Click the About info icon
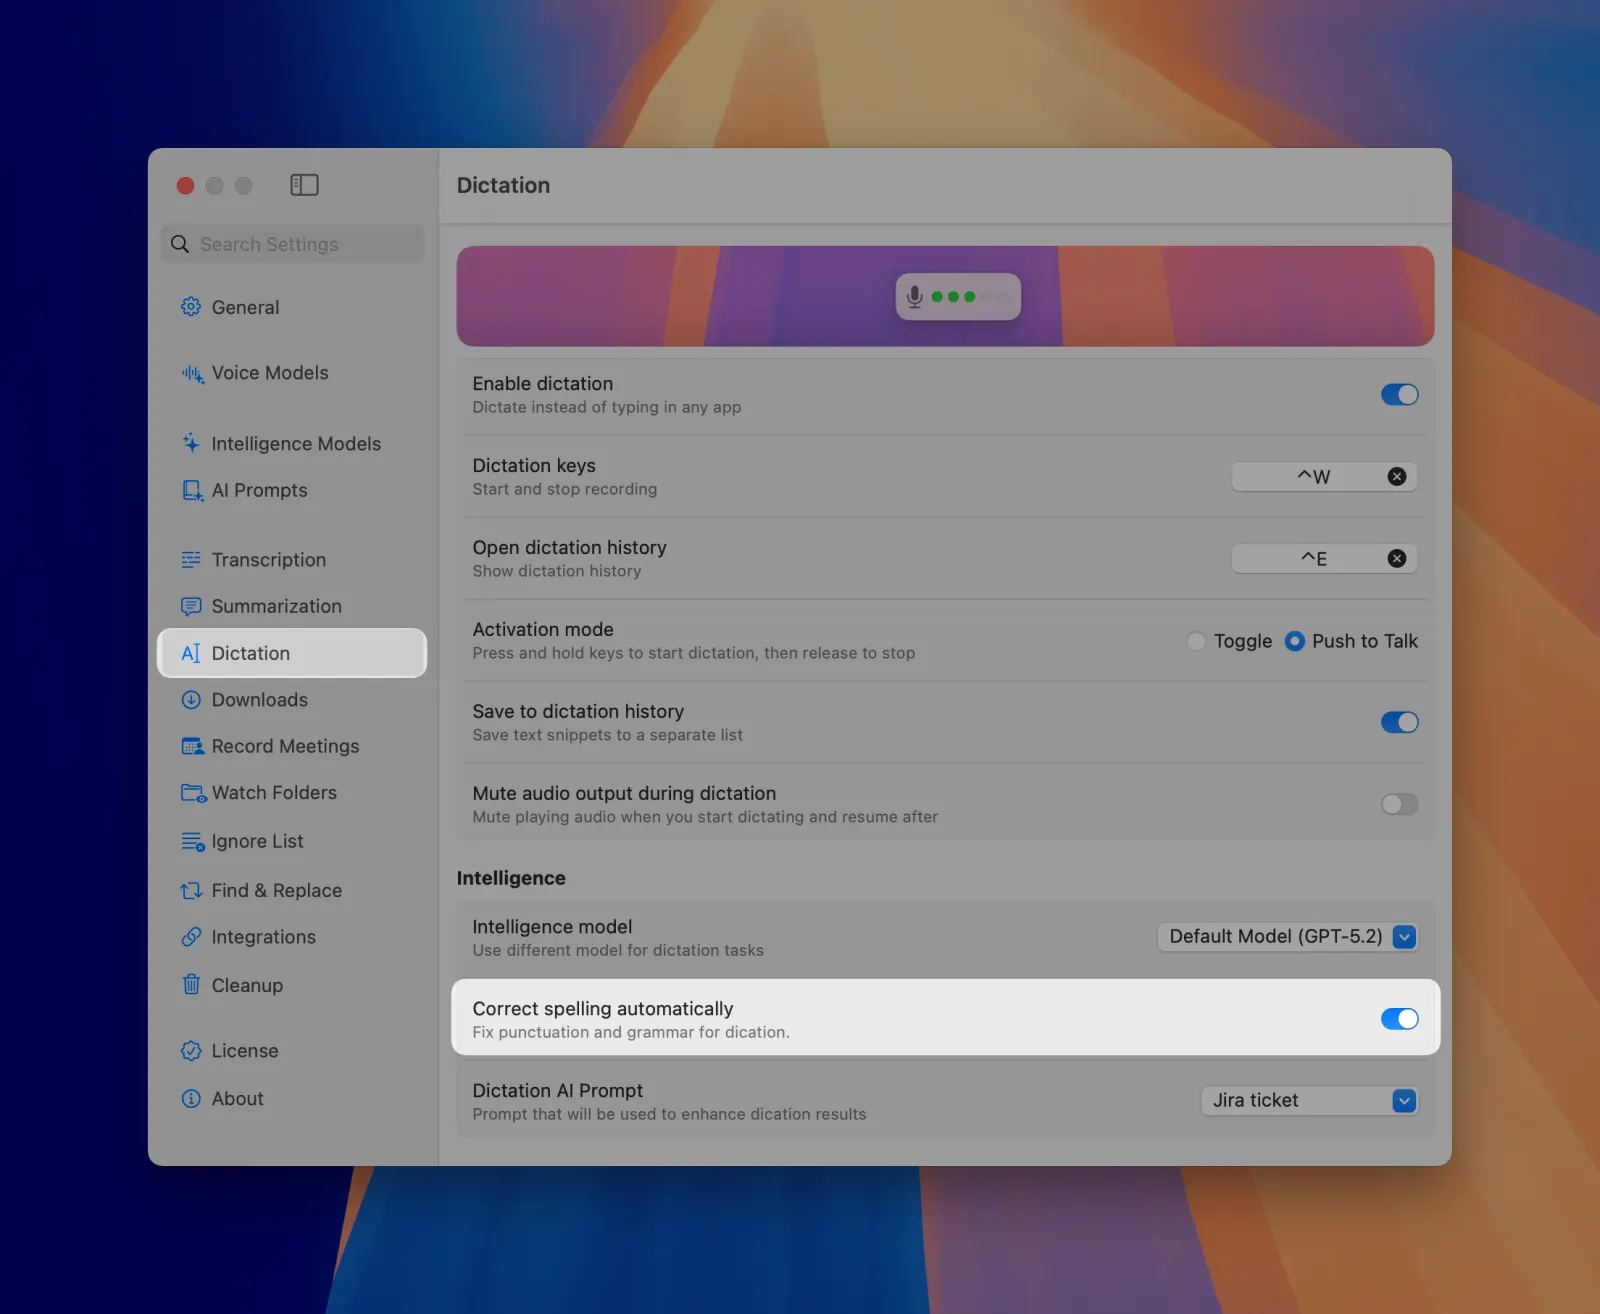 point(191,1098)
